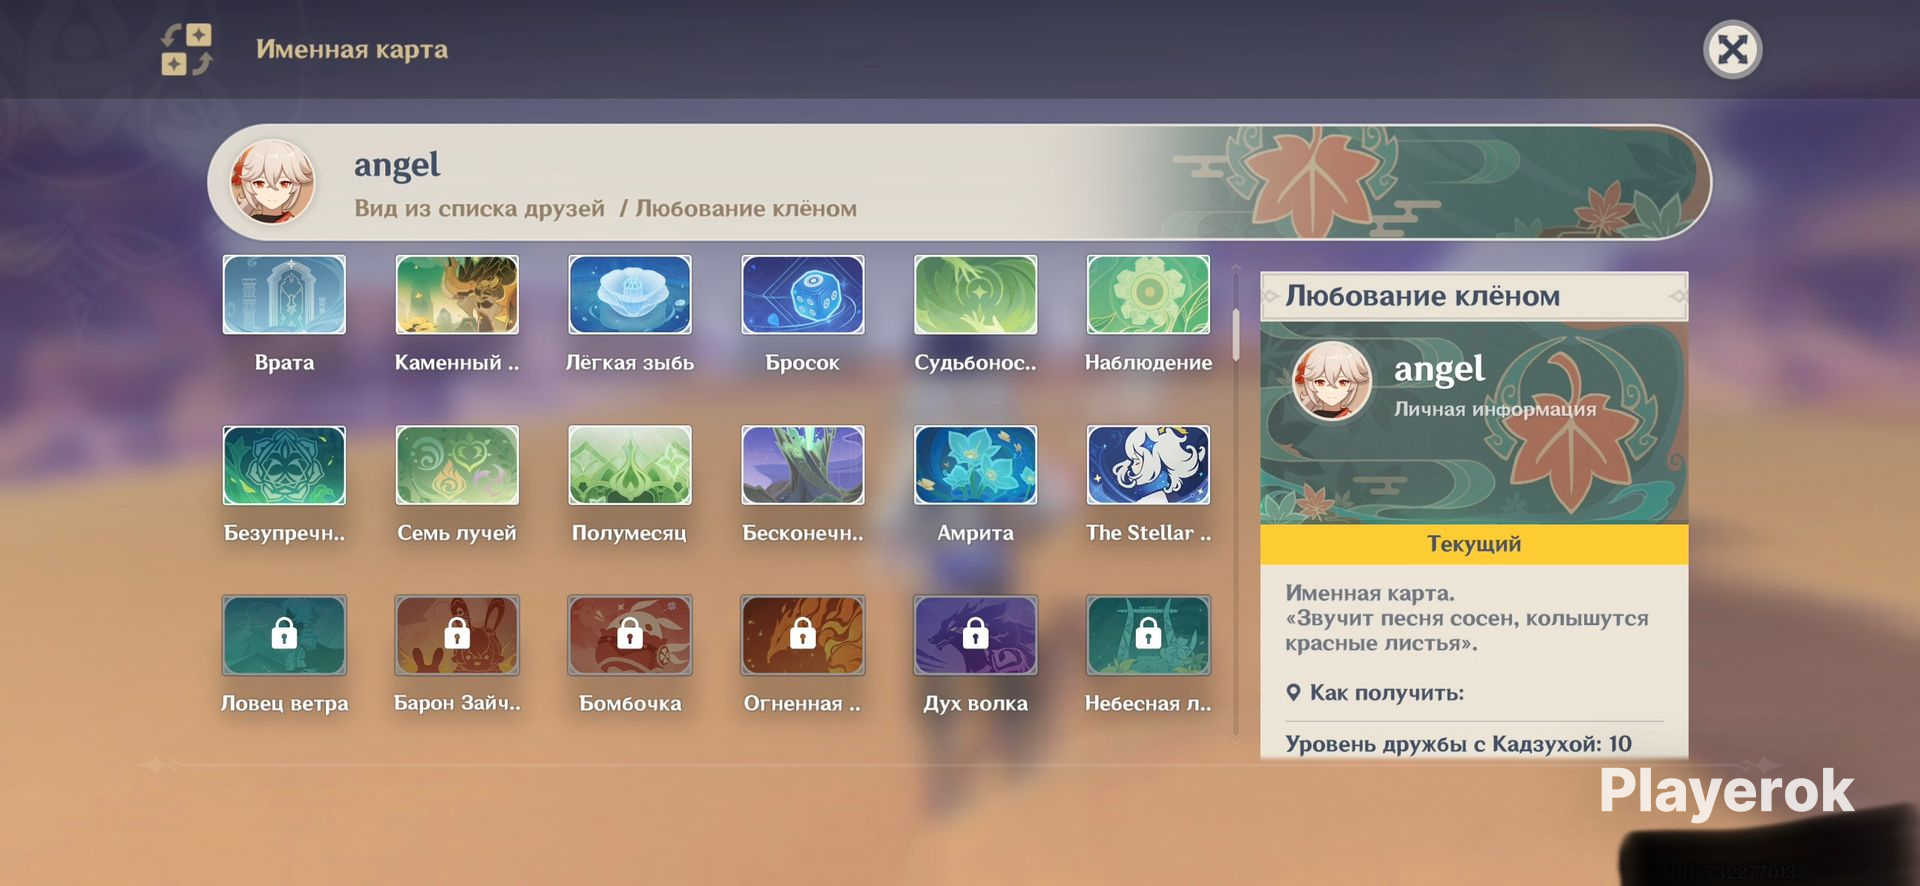Click the Текущий yellow status bar
The height and width of the screenshot is (886, 1920).
(1474, 544)
